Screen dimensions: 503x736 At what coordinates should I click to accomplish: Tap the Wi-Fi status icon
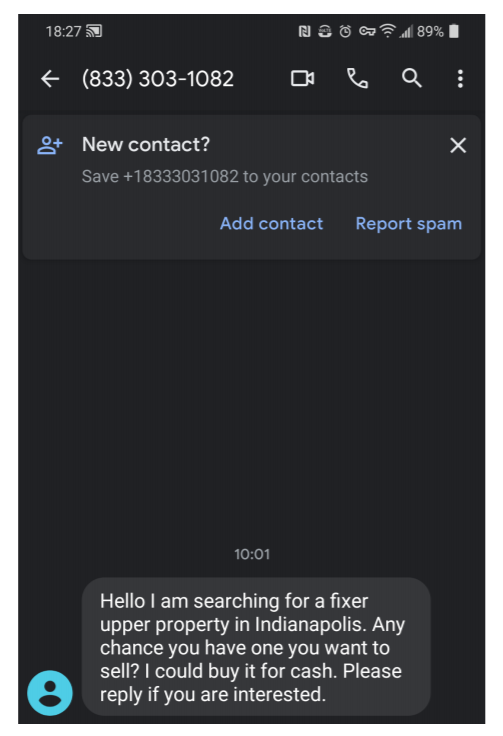(x=387, y=31)
